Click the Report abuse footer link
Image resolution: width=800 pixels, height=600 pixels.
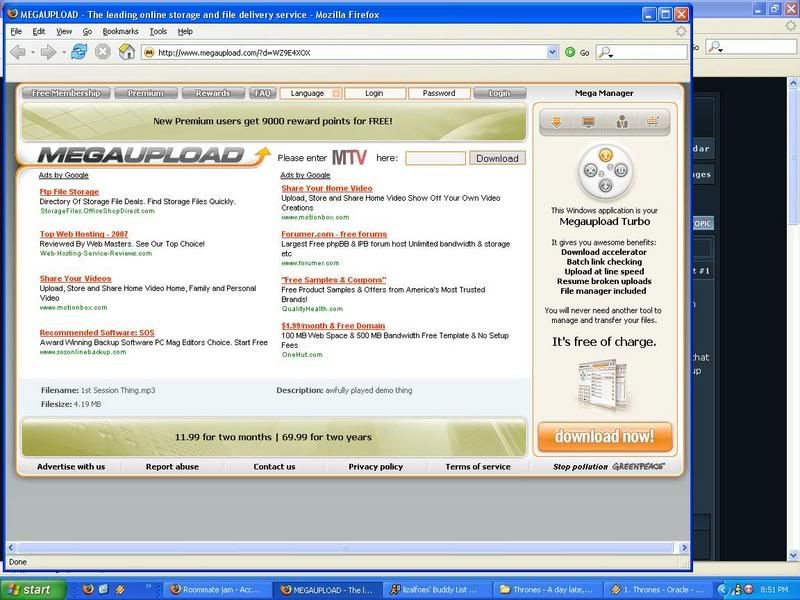tap(172, 466)
